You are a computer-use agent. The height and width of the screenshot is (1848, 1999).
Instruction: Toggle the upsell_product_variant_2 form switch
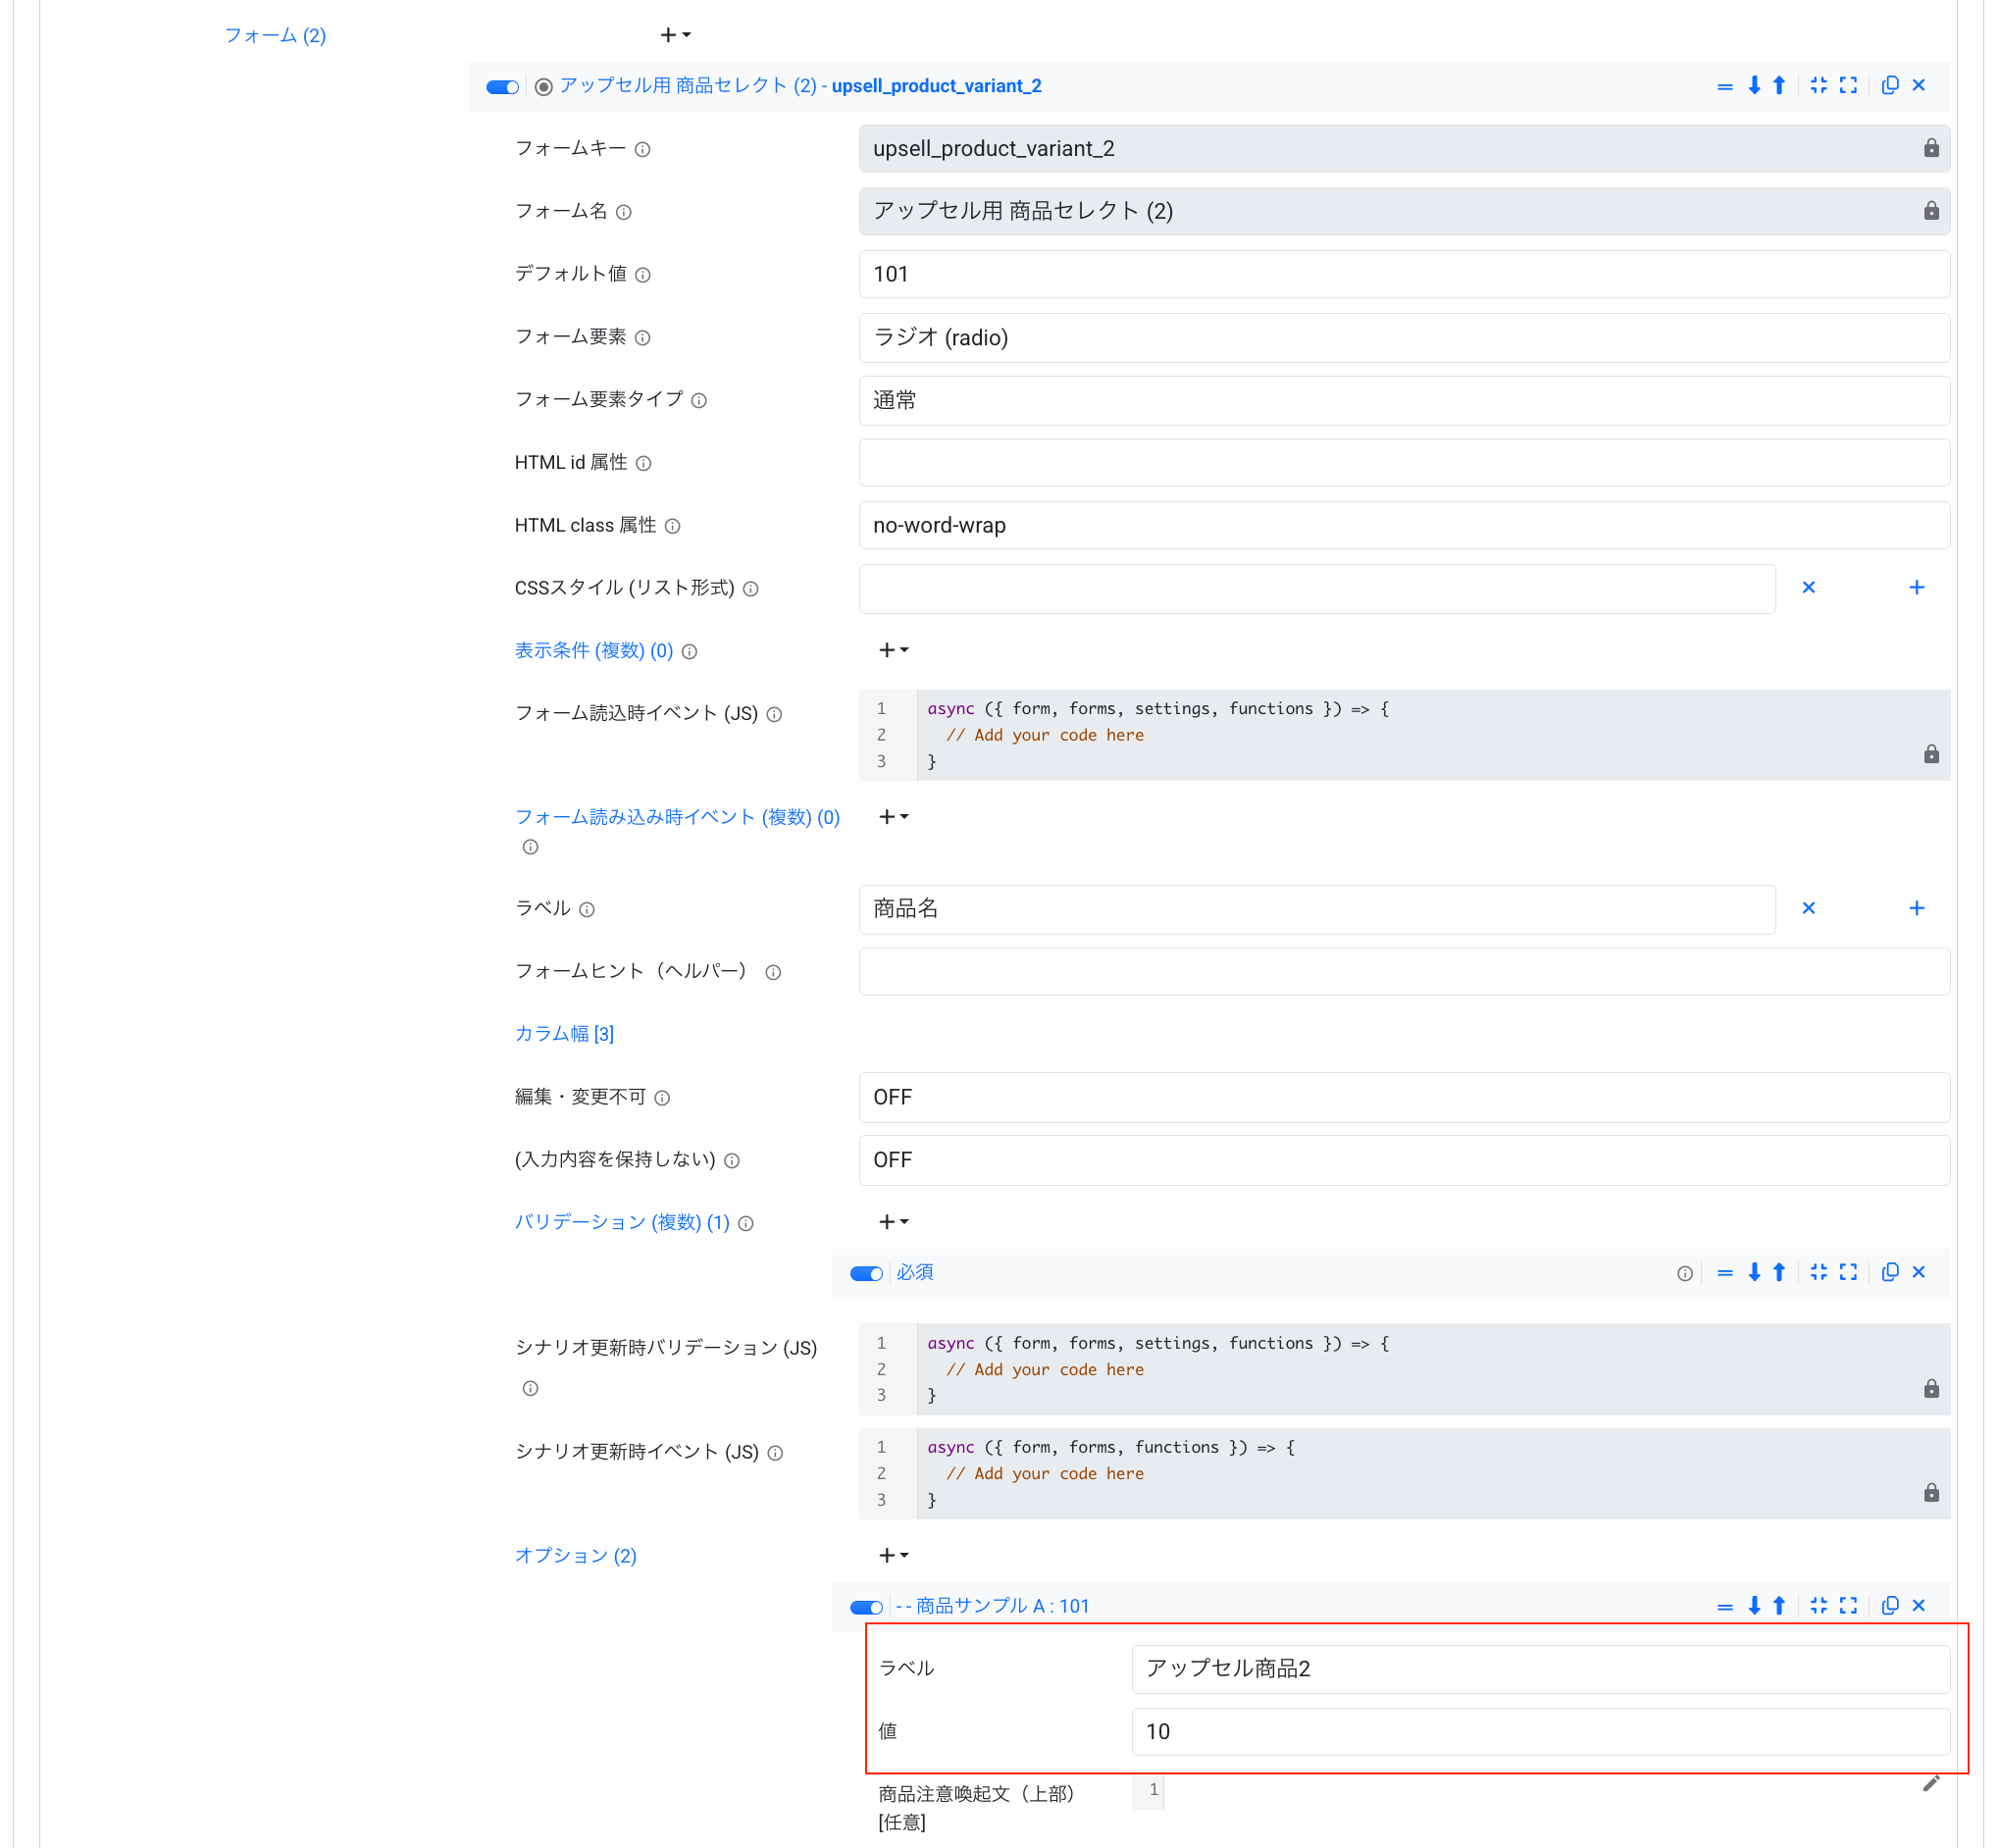(502, 87)
